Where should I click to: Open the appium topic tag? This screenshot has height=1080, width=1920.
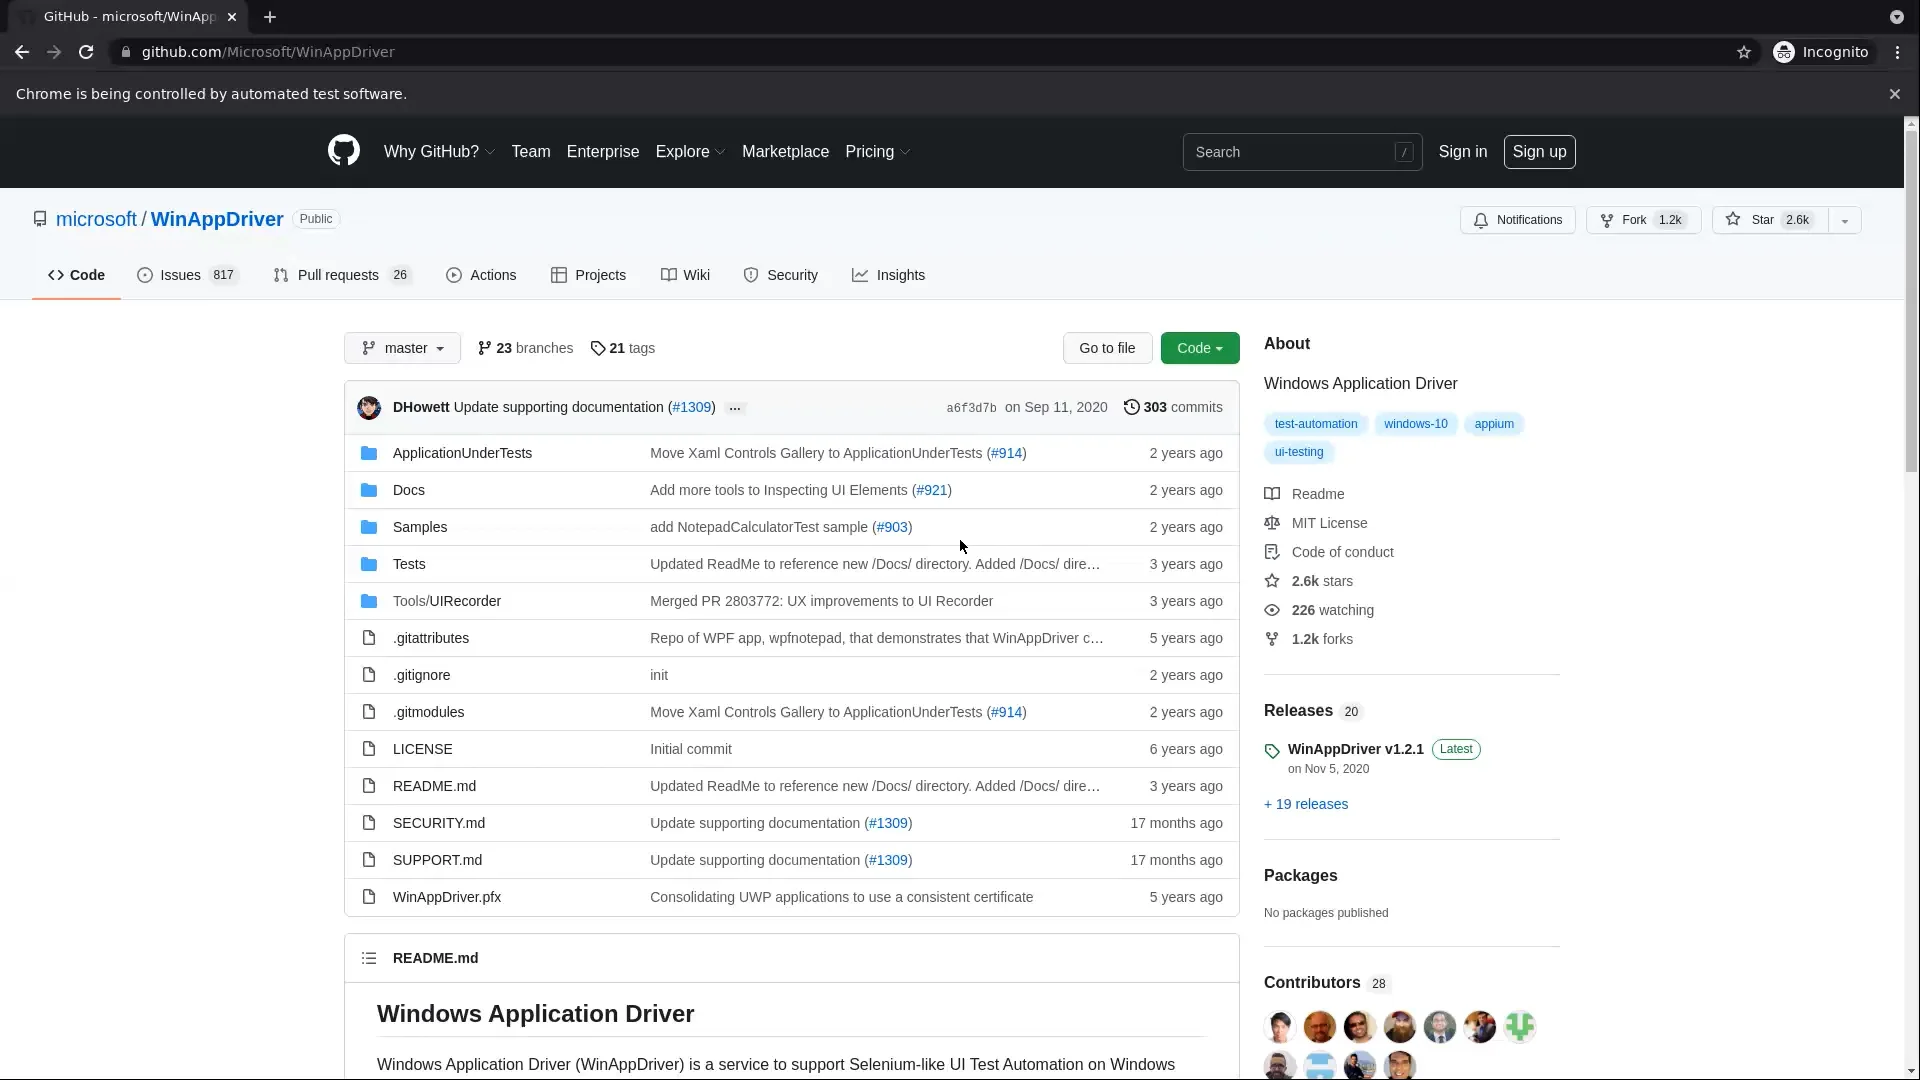click(1493, 424)
